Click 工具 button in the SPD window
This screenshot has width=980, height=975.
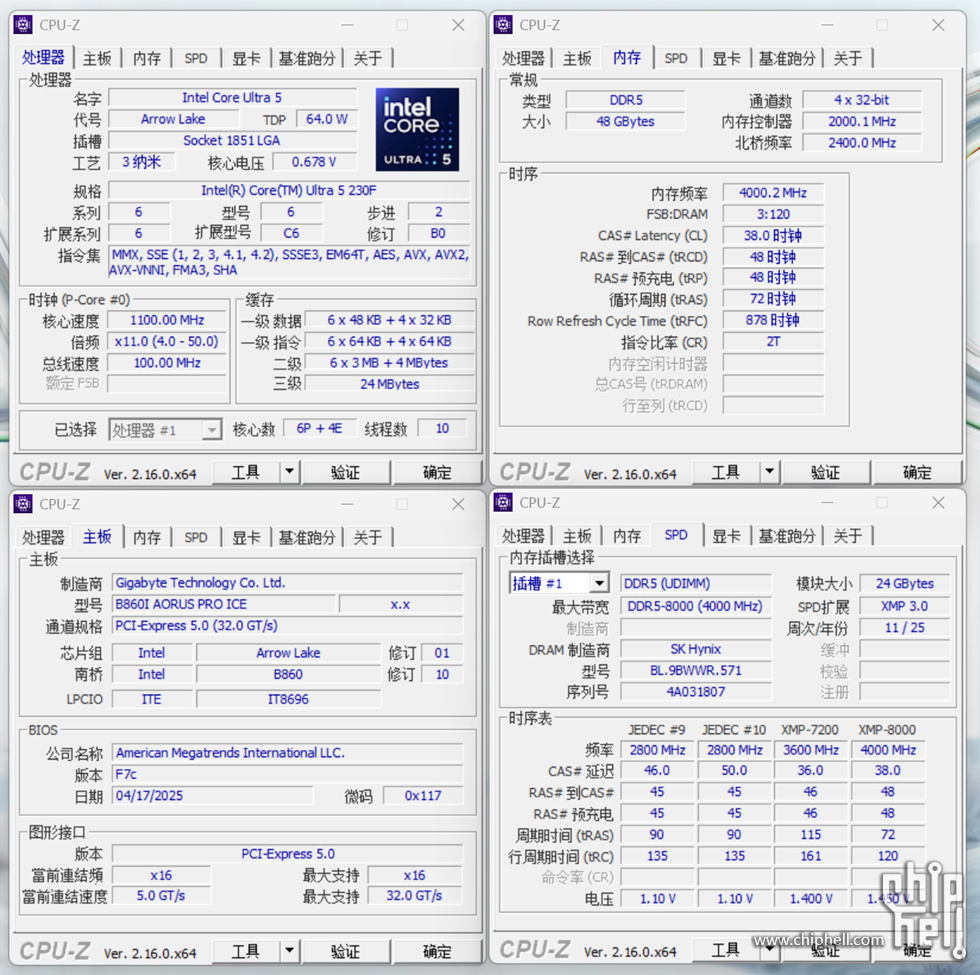(x=726, y=950)
